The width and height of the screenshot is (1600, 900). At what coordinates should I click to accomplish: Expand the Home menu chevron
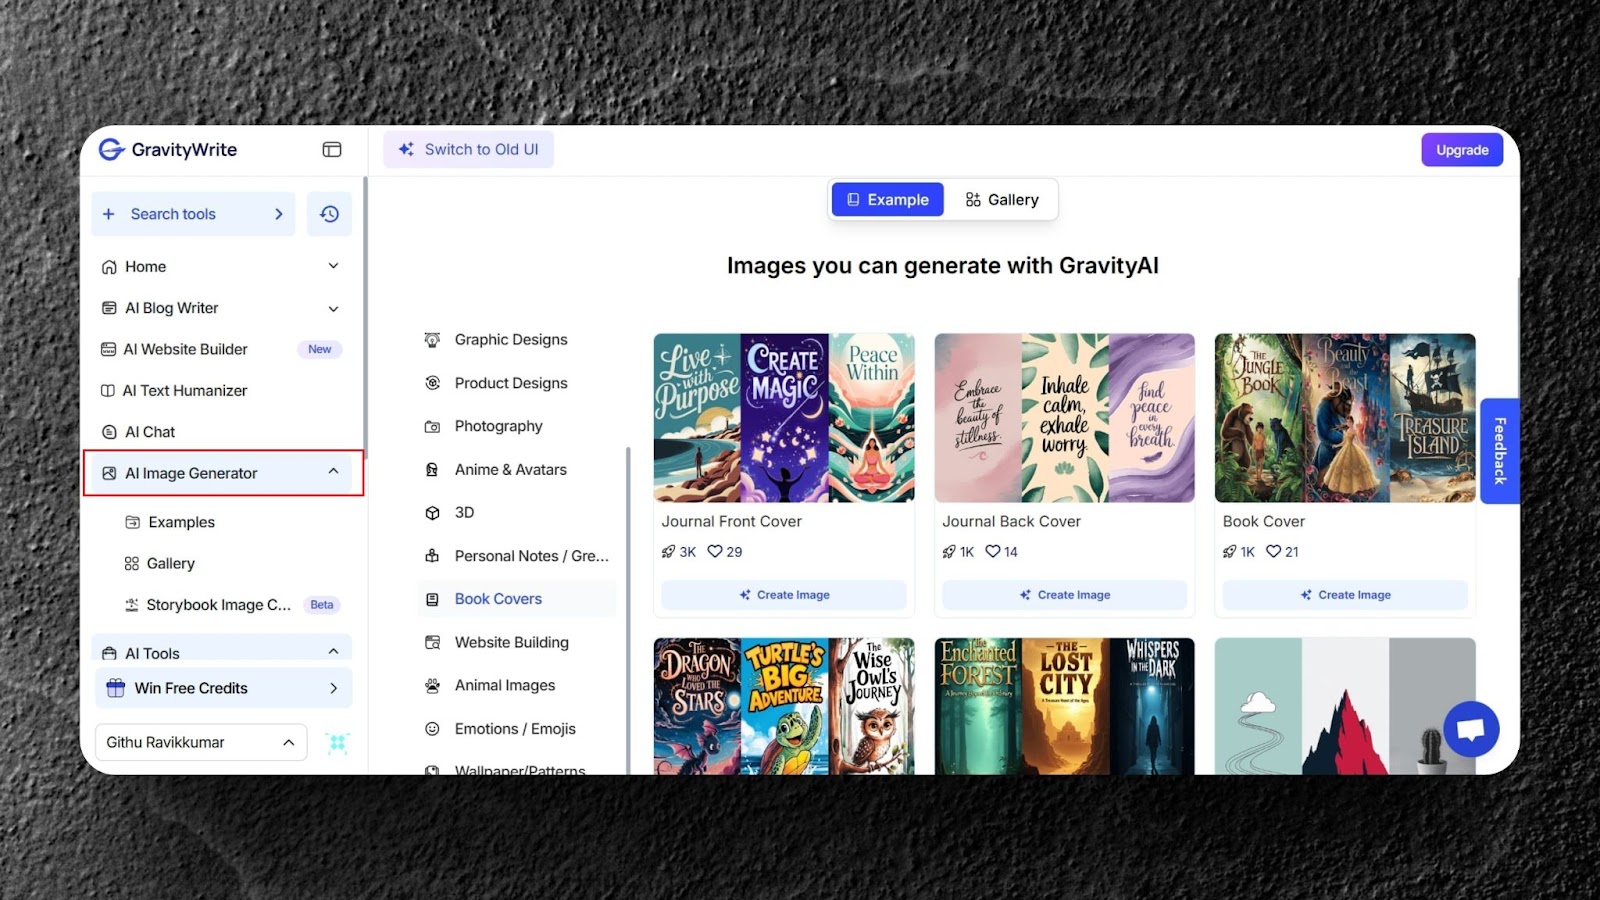pos(333,266)
